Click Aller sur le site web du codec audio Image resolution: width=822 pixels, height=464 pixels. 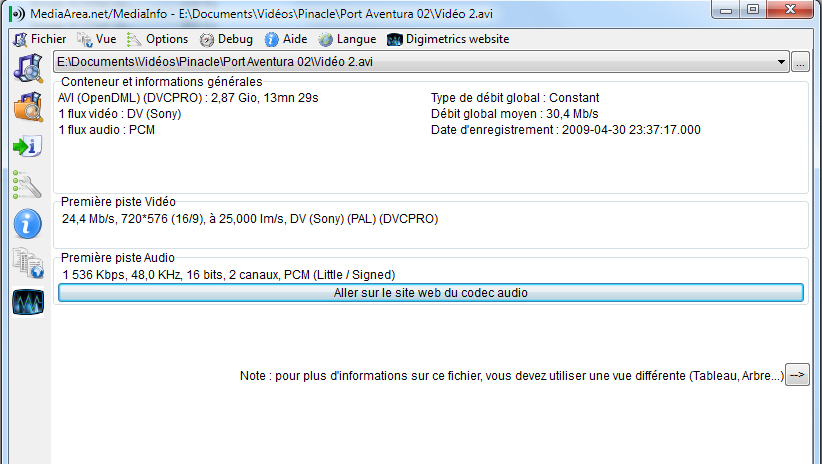[430, 293]
